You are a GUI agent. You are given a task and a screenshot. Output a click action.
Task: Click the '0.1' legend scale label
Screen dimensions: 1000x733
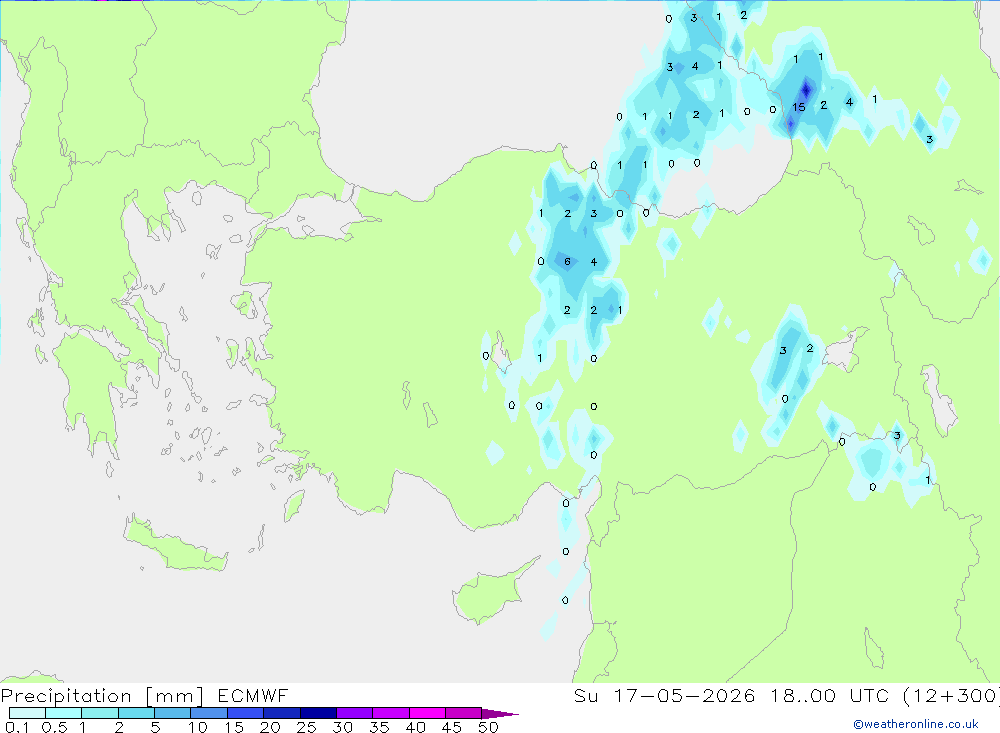tap(17, 727)
